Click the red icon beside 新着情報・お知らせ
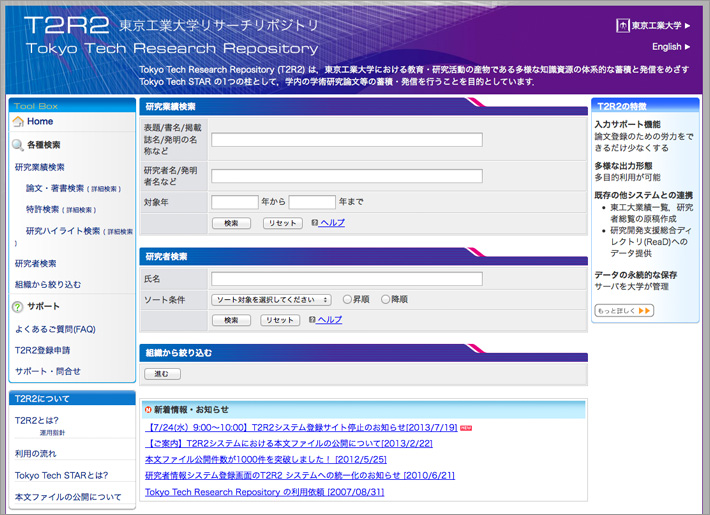 coord(148,410)
